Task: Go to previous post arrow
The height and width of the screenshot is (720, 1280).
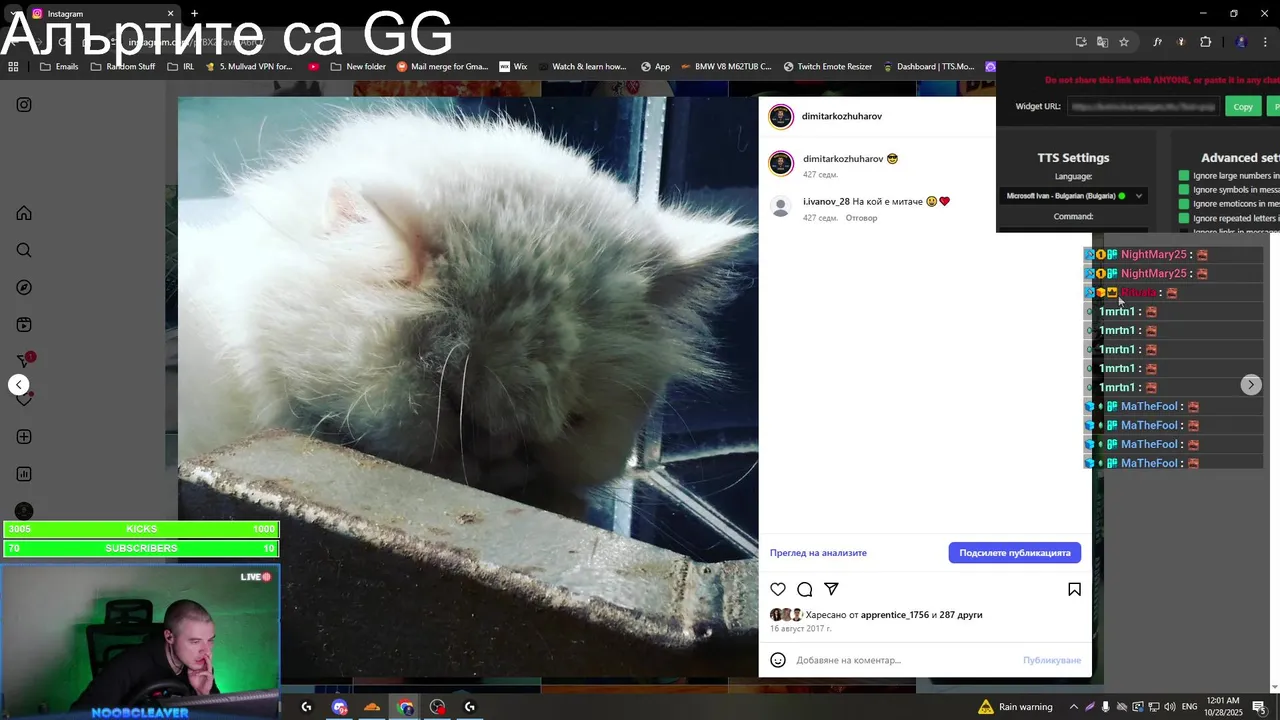Action: (x=18, y=385)
